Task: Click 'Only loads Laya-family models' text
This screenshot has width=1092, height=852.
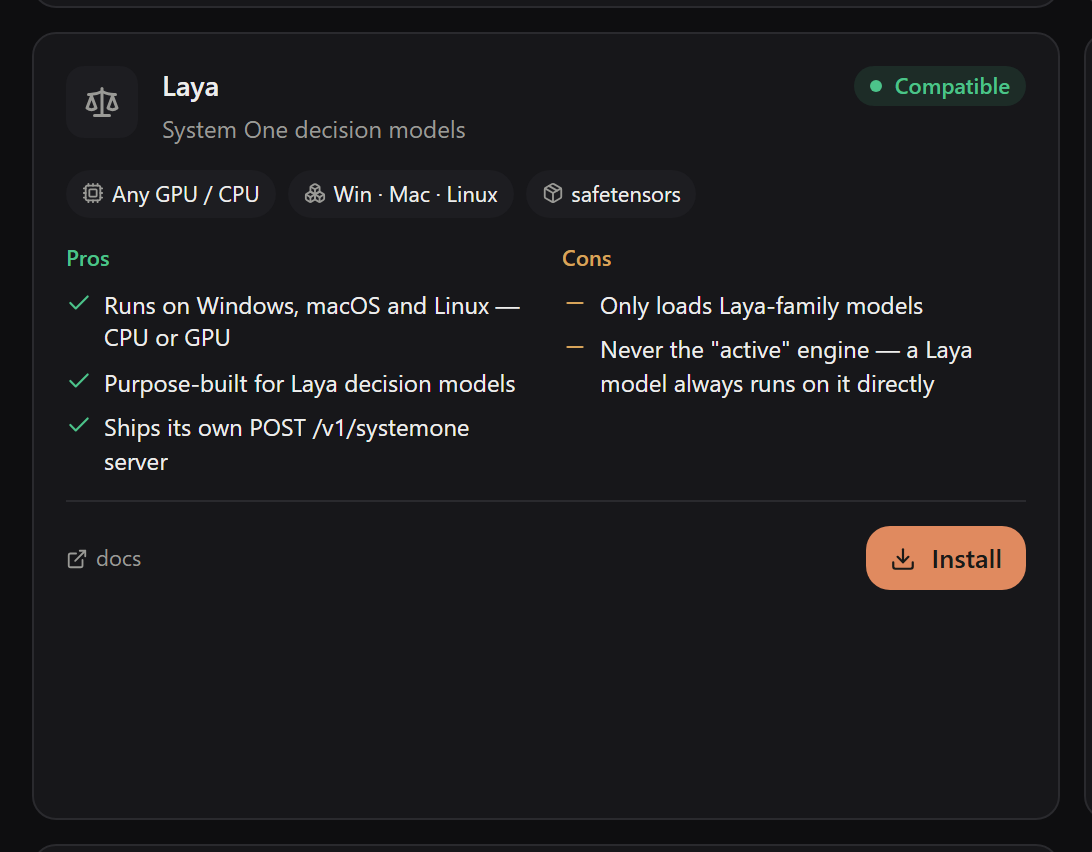Action: pos(761,306)
